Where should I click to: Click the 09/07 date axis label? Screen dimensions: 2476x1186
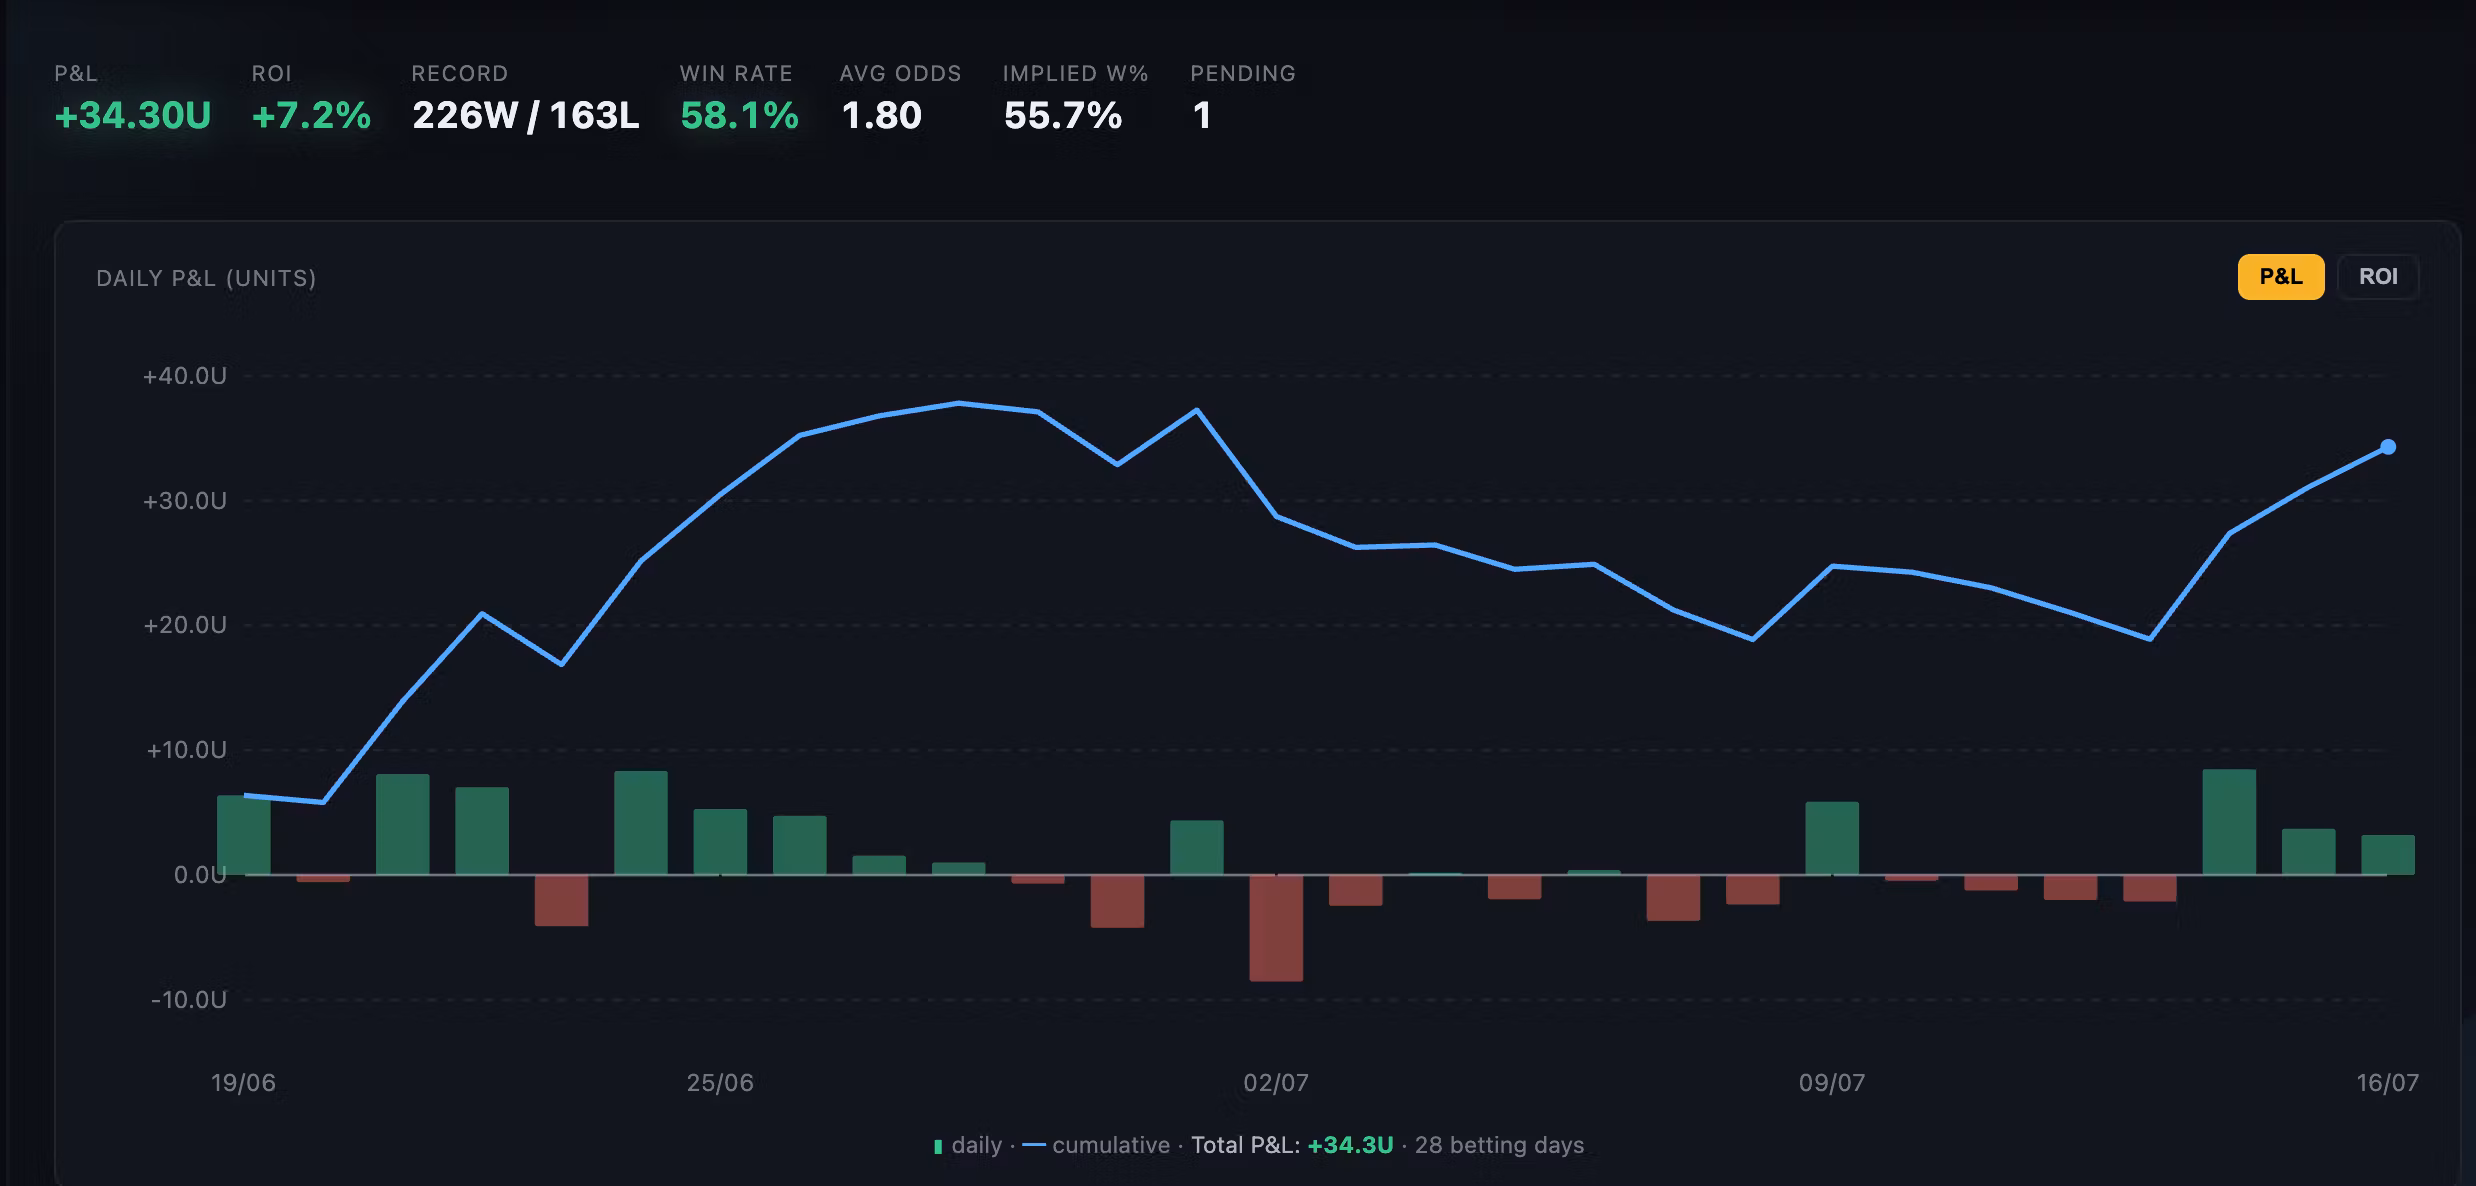coord(1832,1083)
